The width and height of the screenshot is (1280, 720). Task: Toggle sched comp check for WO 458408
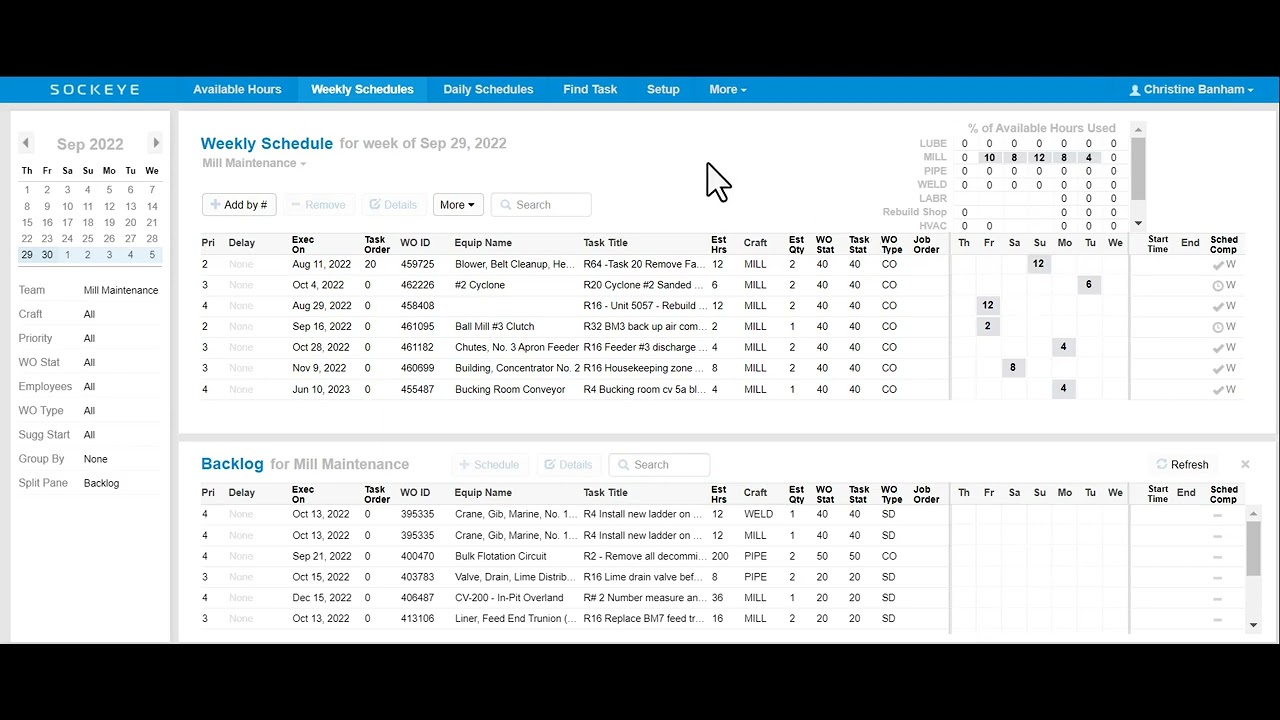coord(1218,306)
